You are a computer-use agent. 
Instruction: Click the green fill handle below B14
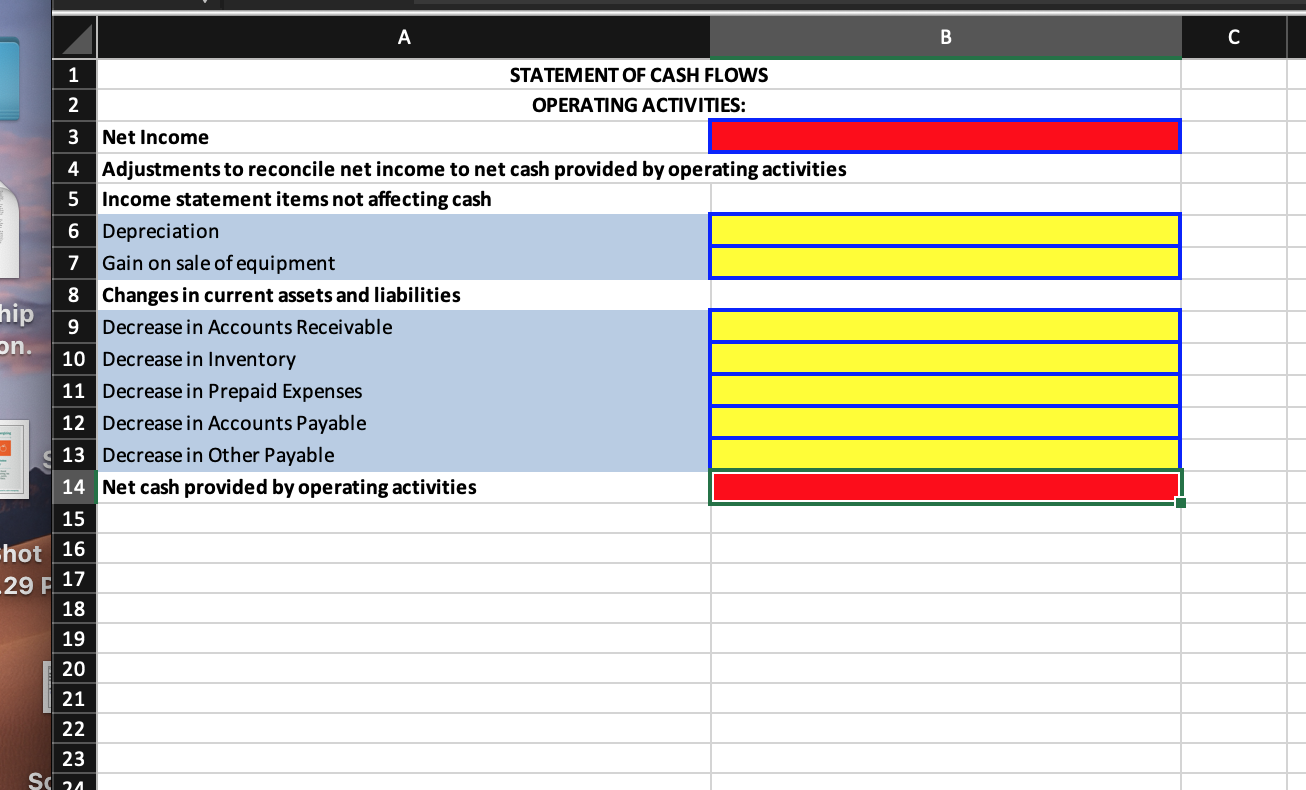pyautogui.click(x=1180, y=504)
